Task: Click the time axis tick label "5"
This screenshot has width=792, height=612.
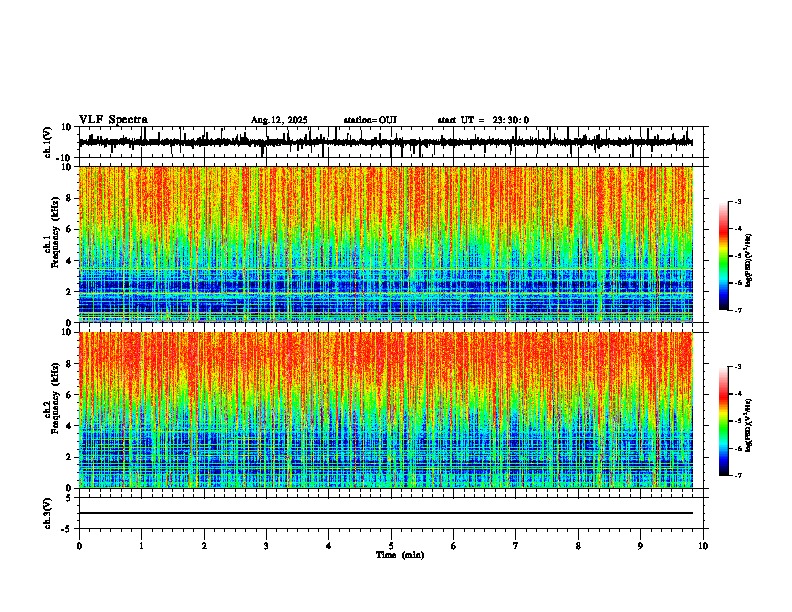Action: click(391, 546)
